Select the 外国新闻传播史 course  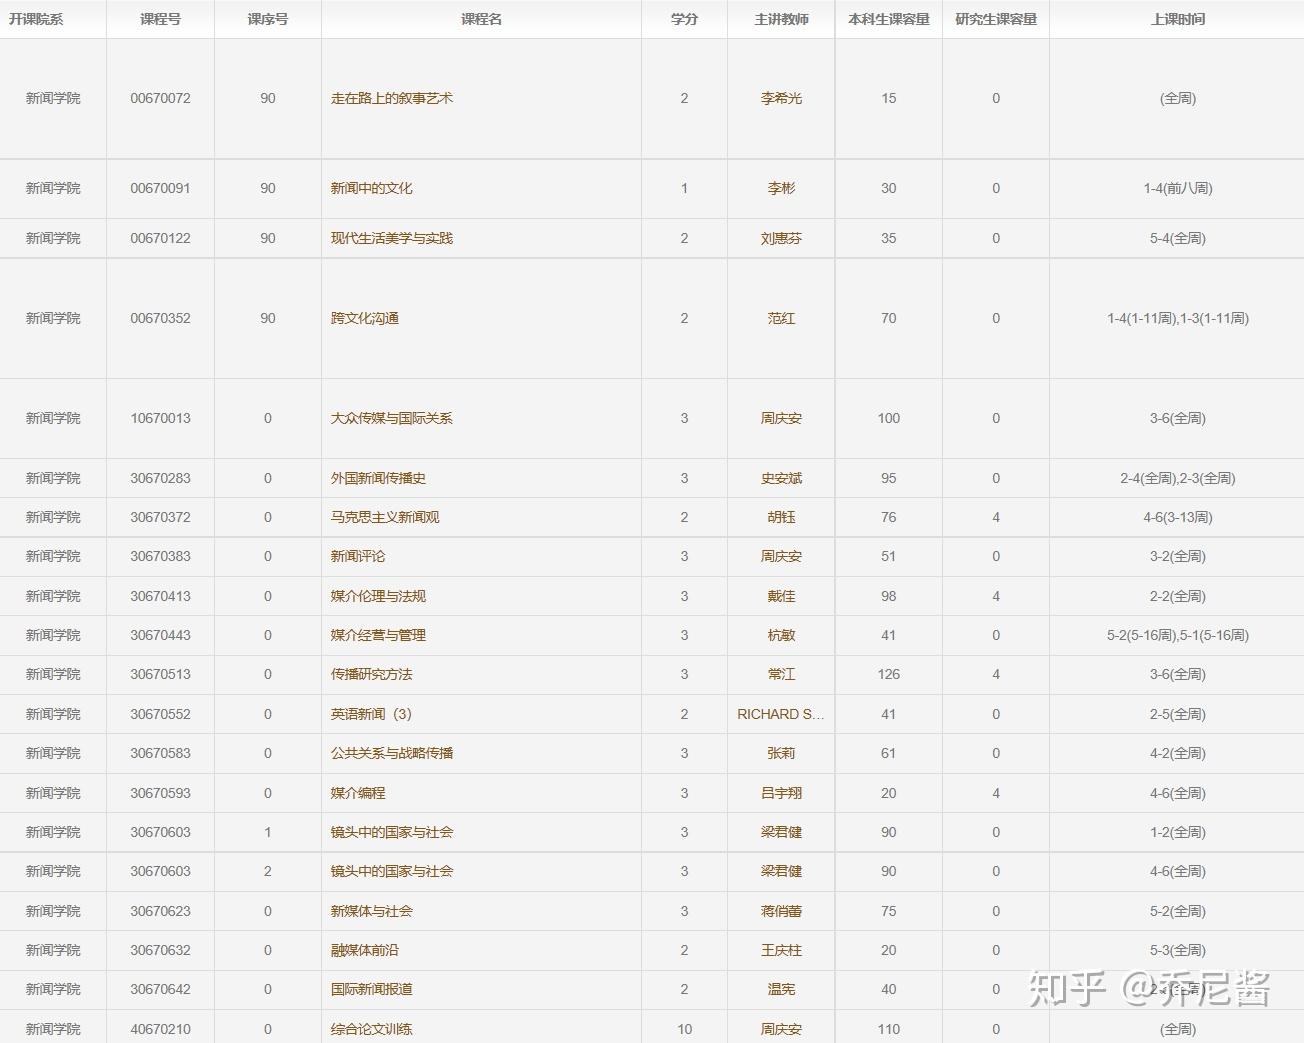tap(375, 478)
